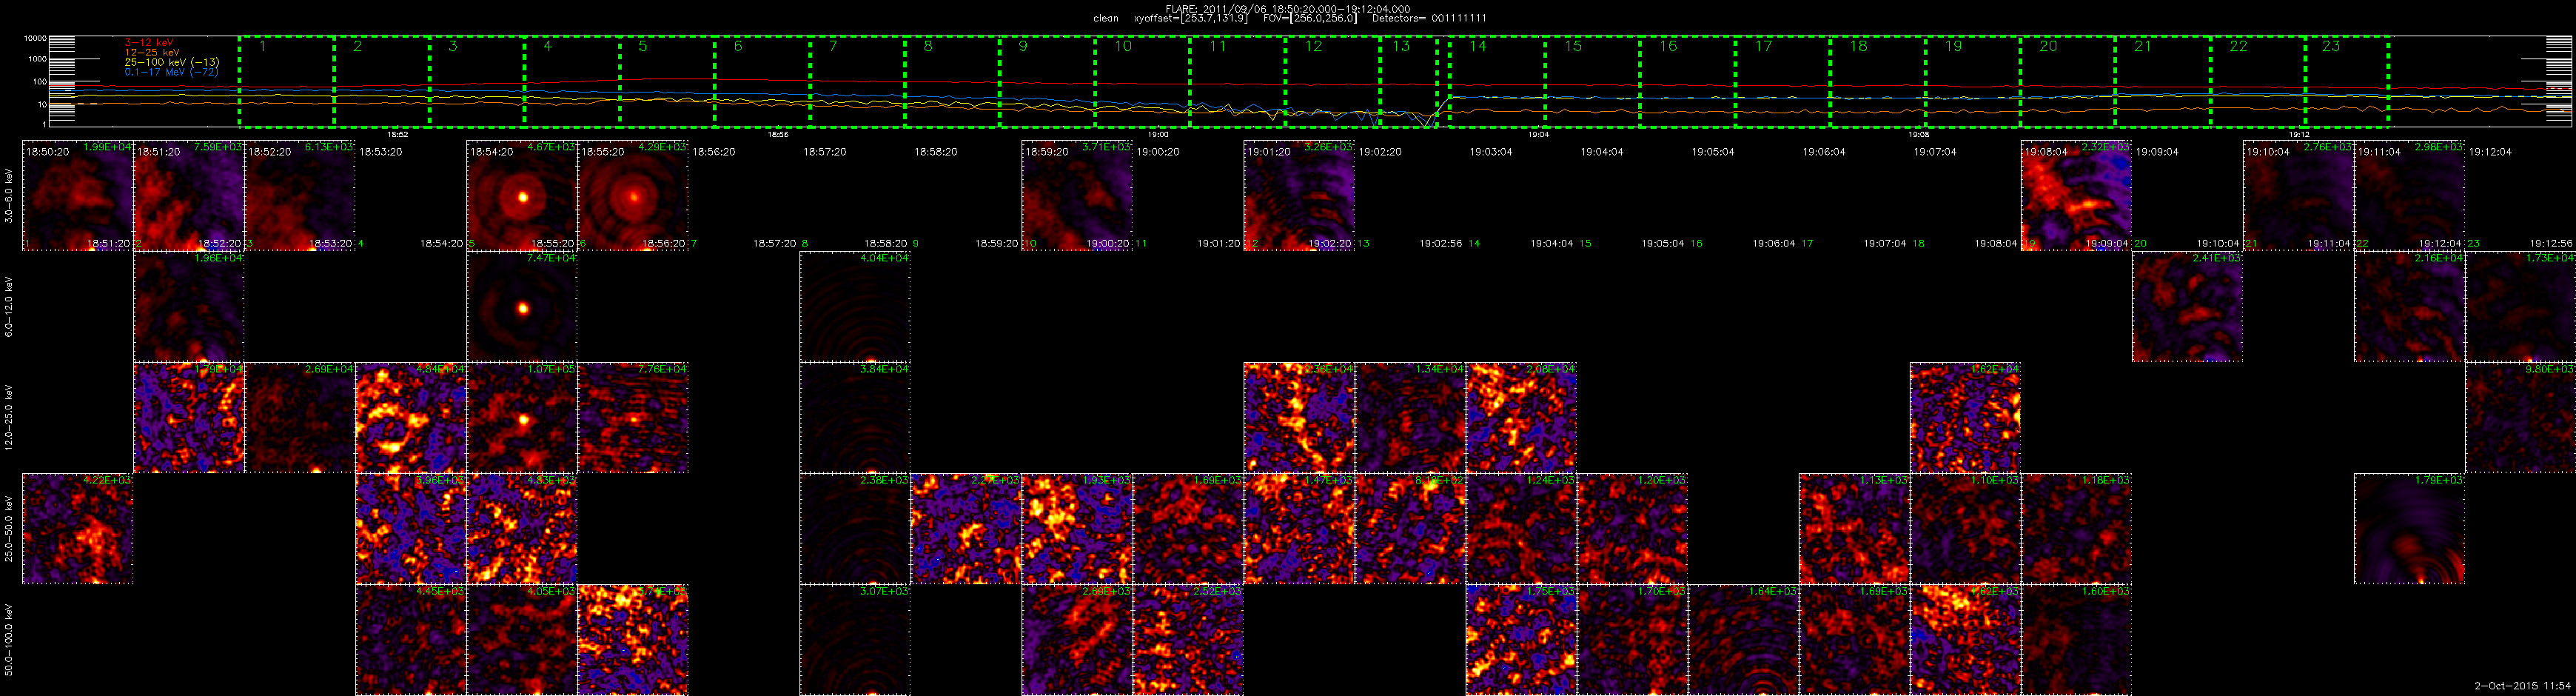Screen dimensions: 2576x696
Task: Click the 3.0-6.0 keV map at 19:01:20
Action: (1299, 196)
